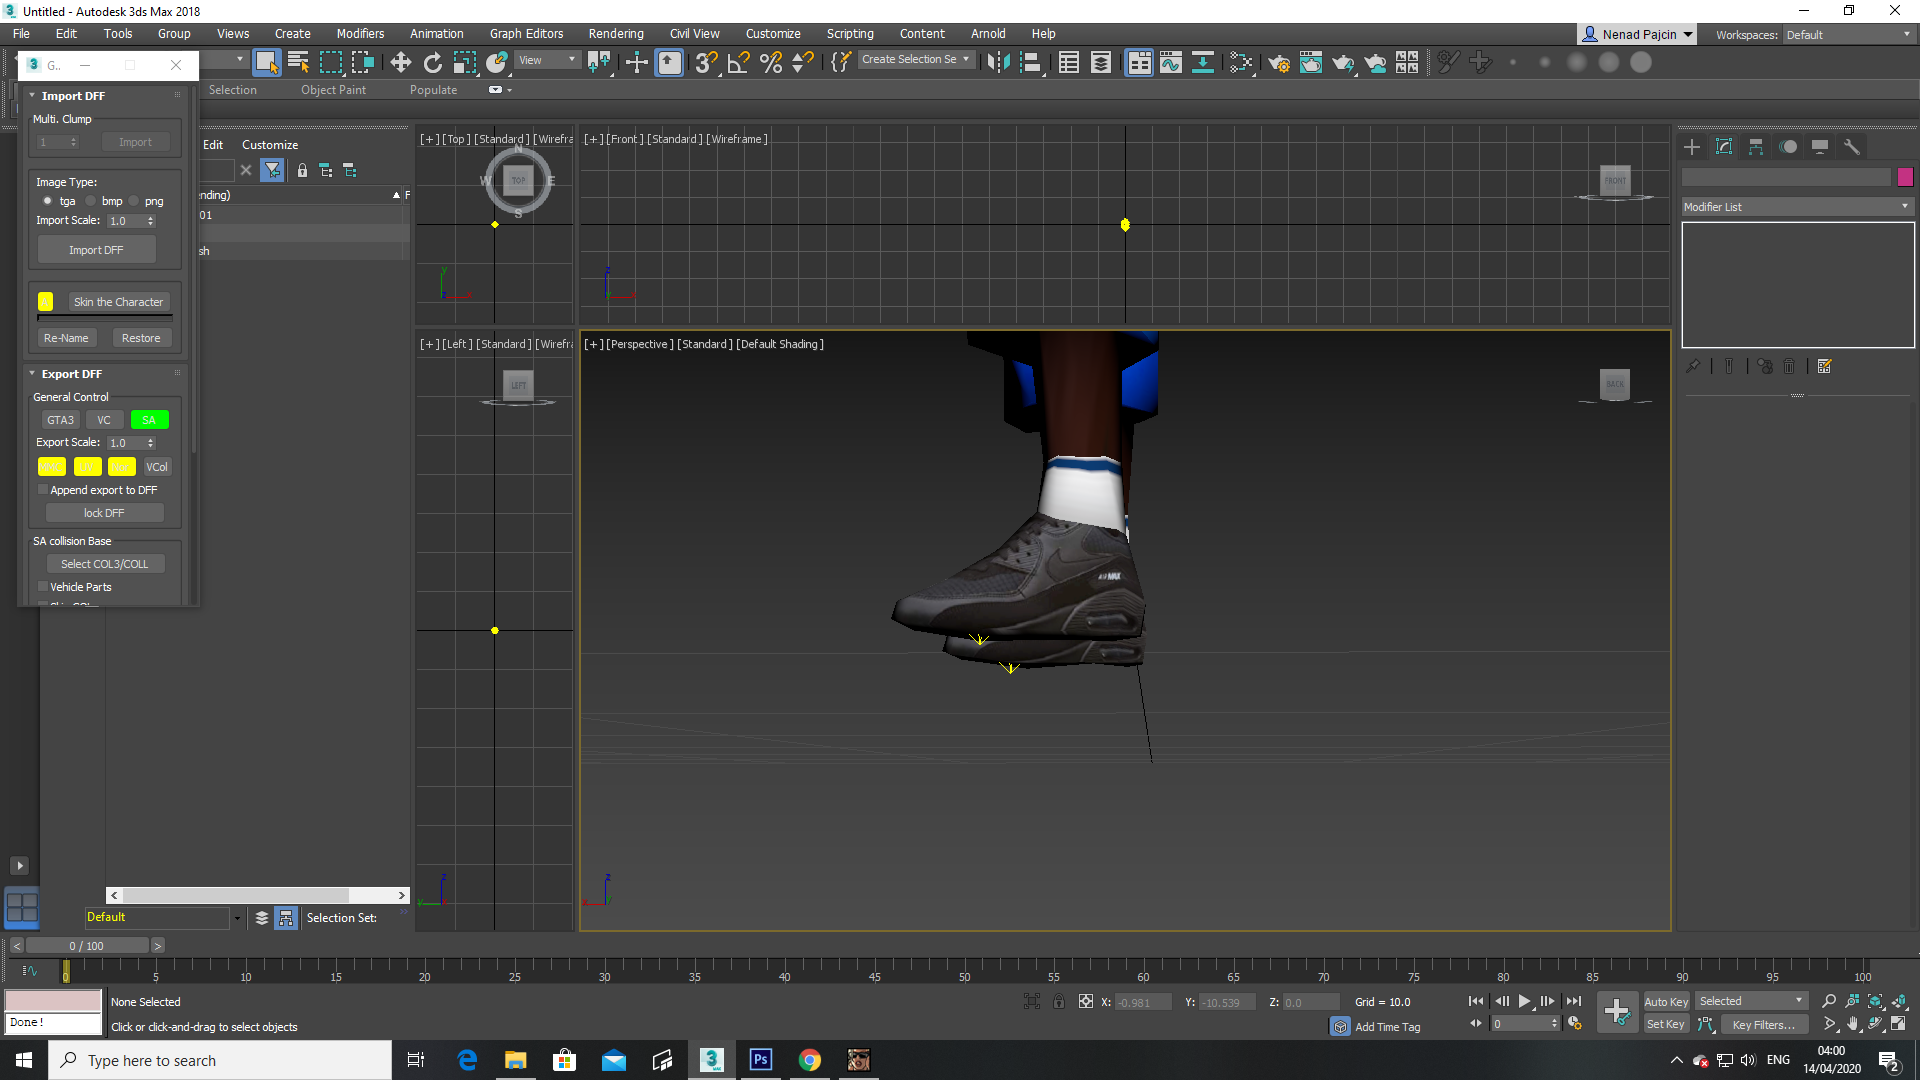Tick the Vehicle Parts checkbox
1920x1080 pixels.
43,587
